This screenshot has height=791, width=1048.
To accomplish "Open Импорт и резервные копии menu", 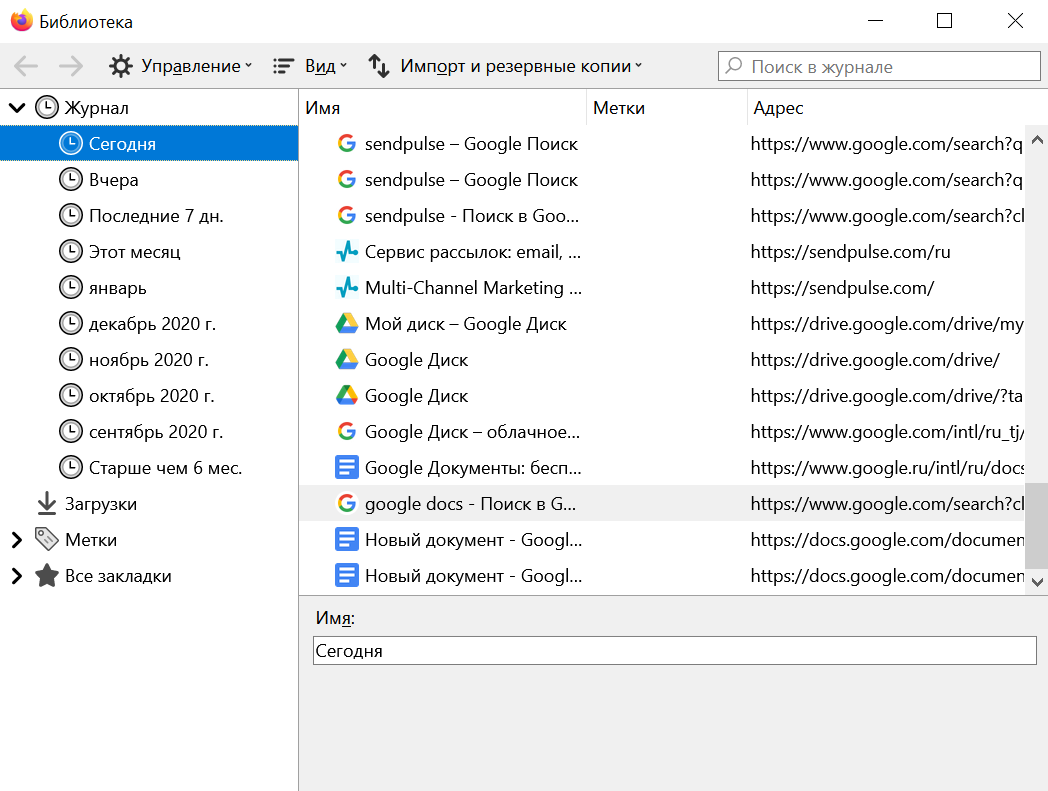I will coord(505,66).
